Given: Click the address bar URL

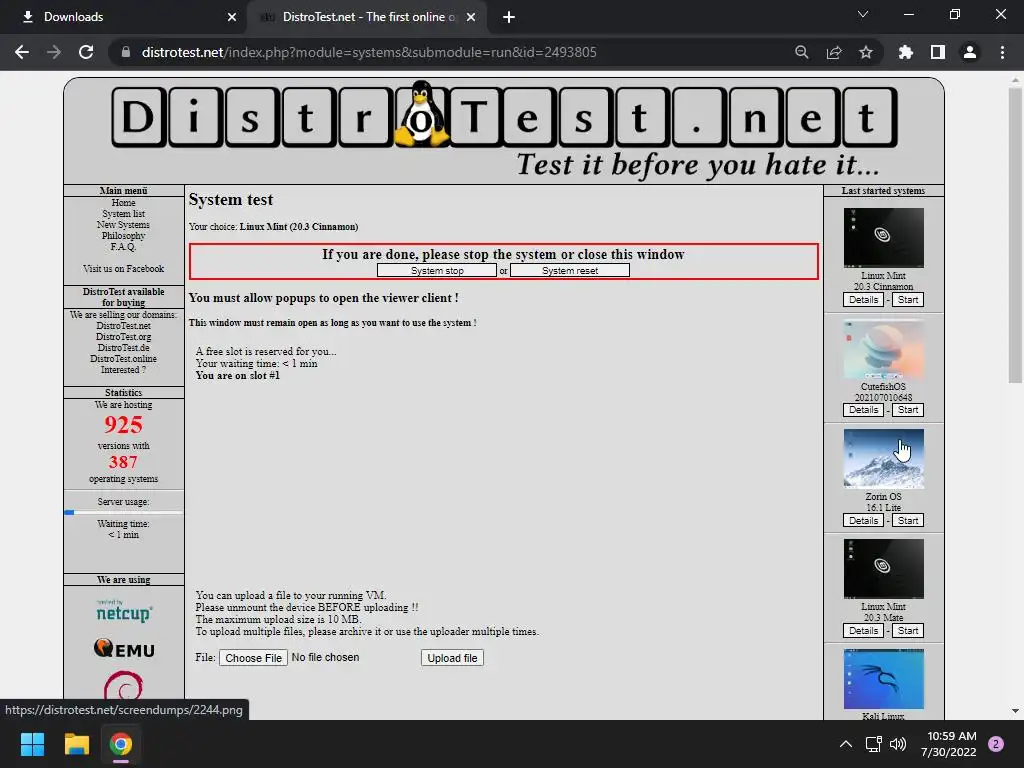Looking at the screenshot, I should (369, 52).
